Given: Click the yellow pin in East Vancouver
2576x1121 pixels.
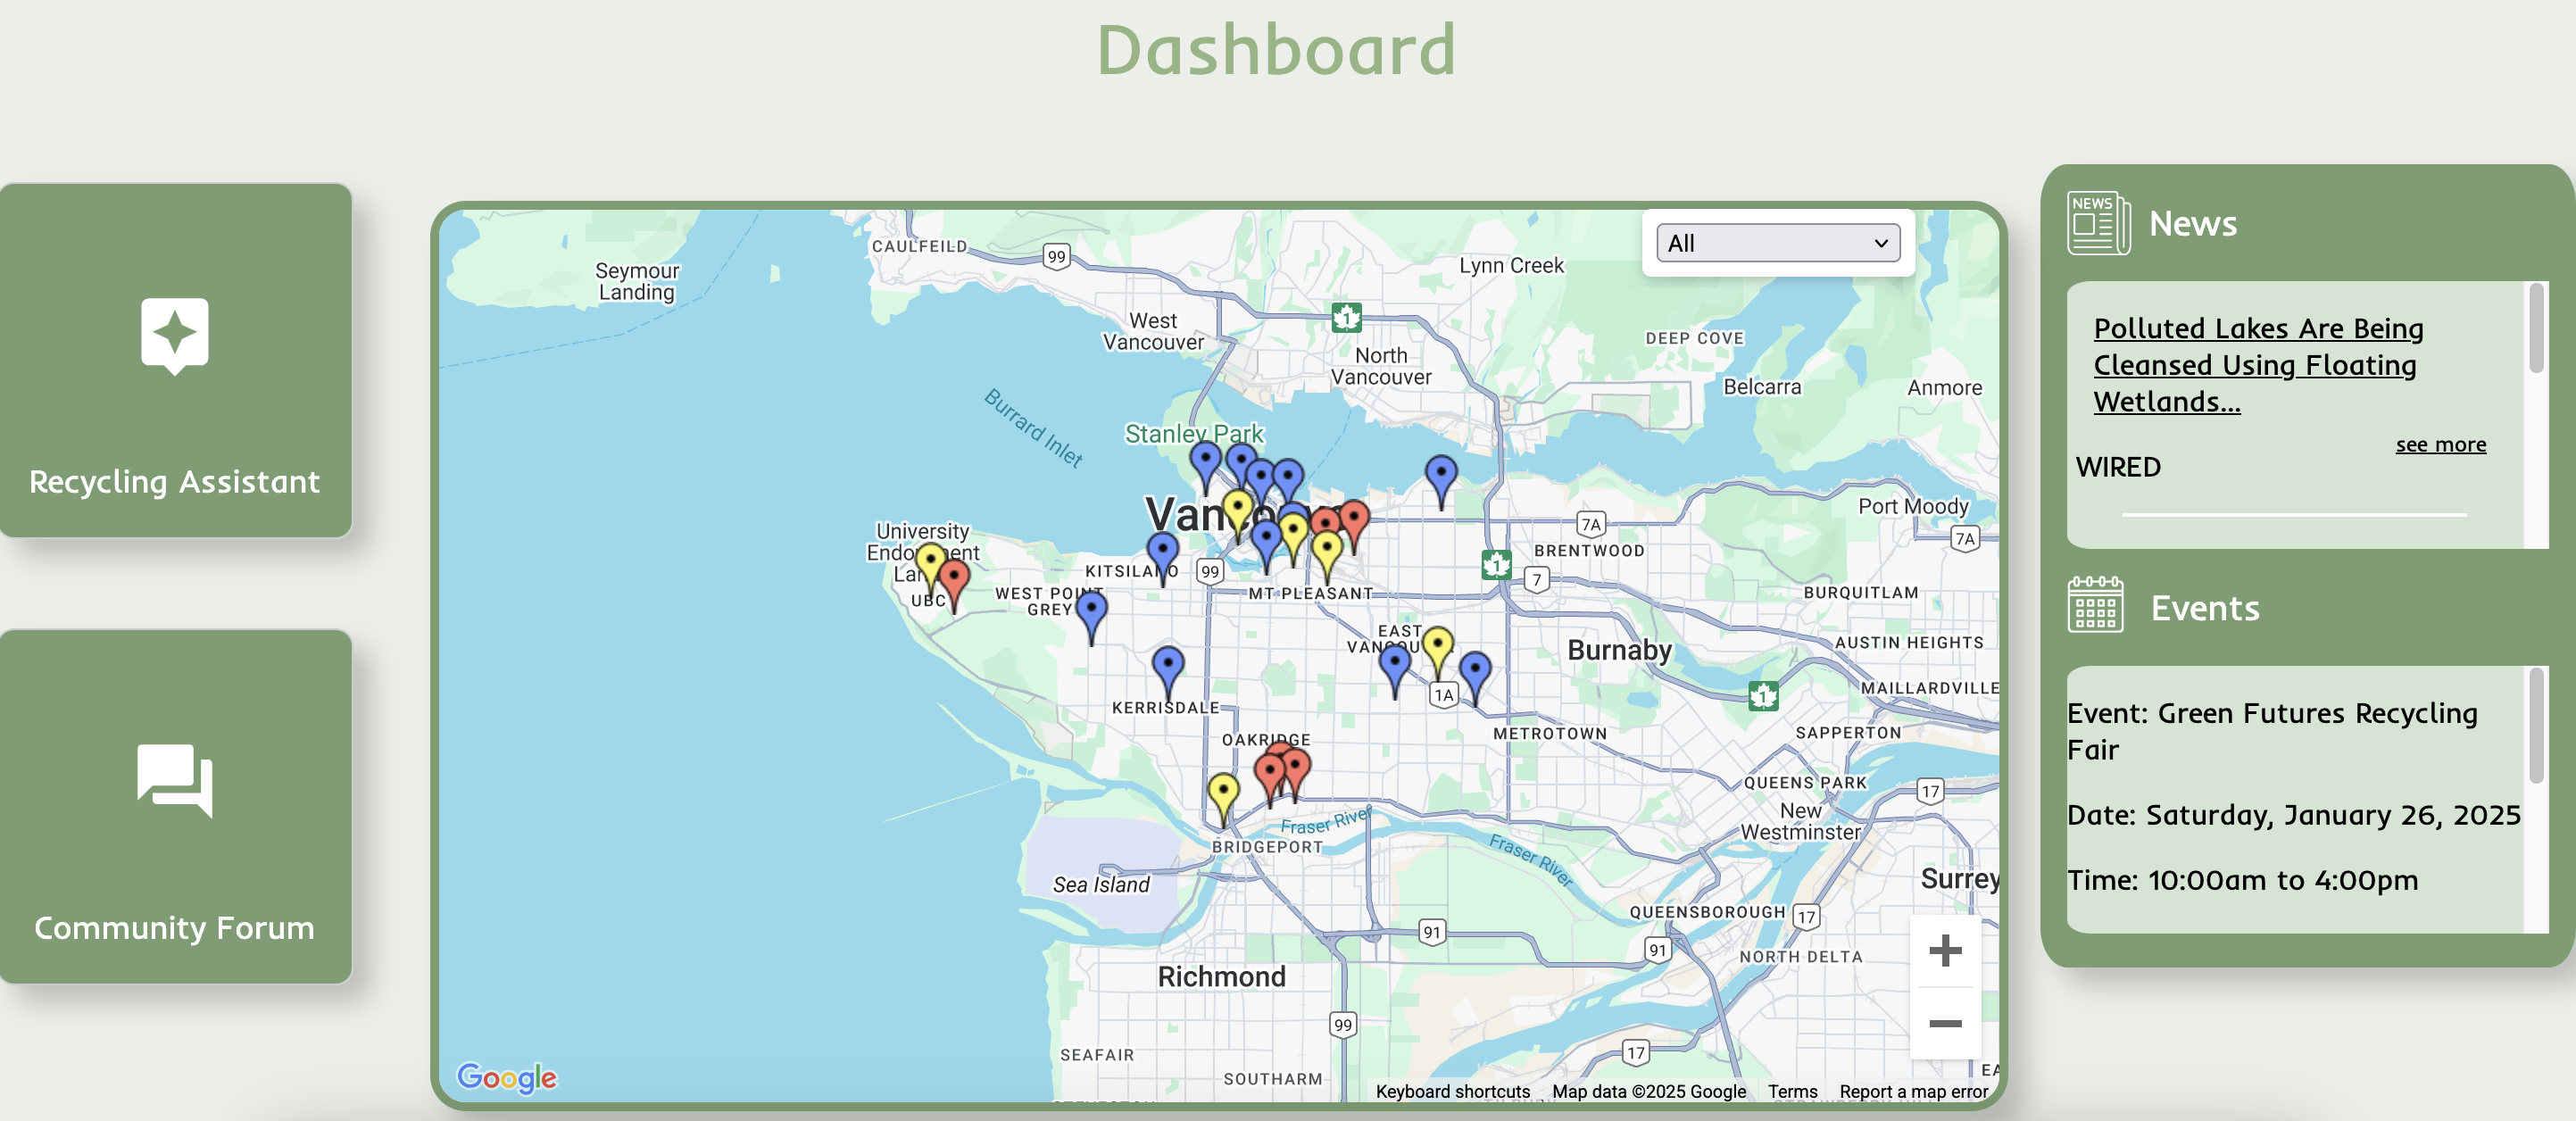Looking at the screenshot, I should point(1437,646).
